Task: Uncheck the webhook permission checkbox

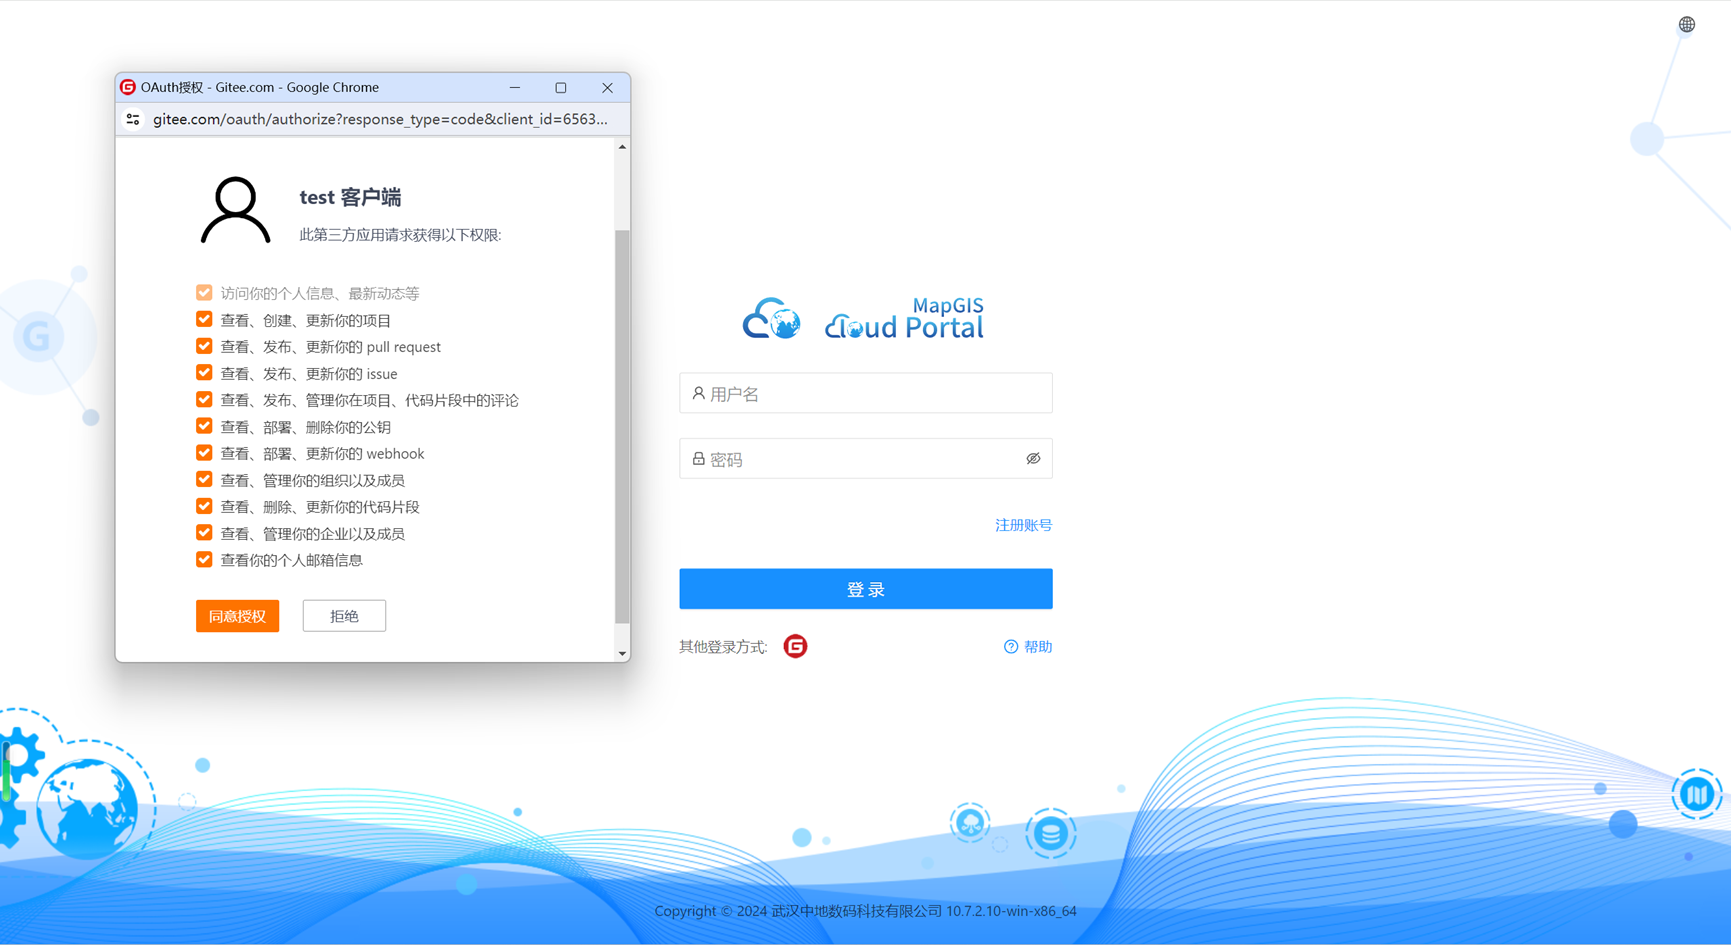Action: 204,453
